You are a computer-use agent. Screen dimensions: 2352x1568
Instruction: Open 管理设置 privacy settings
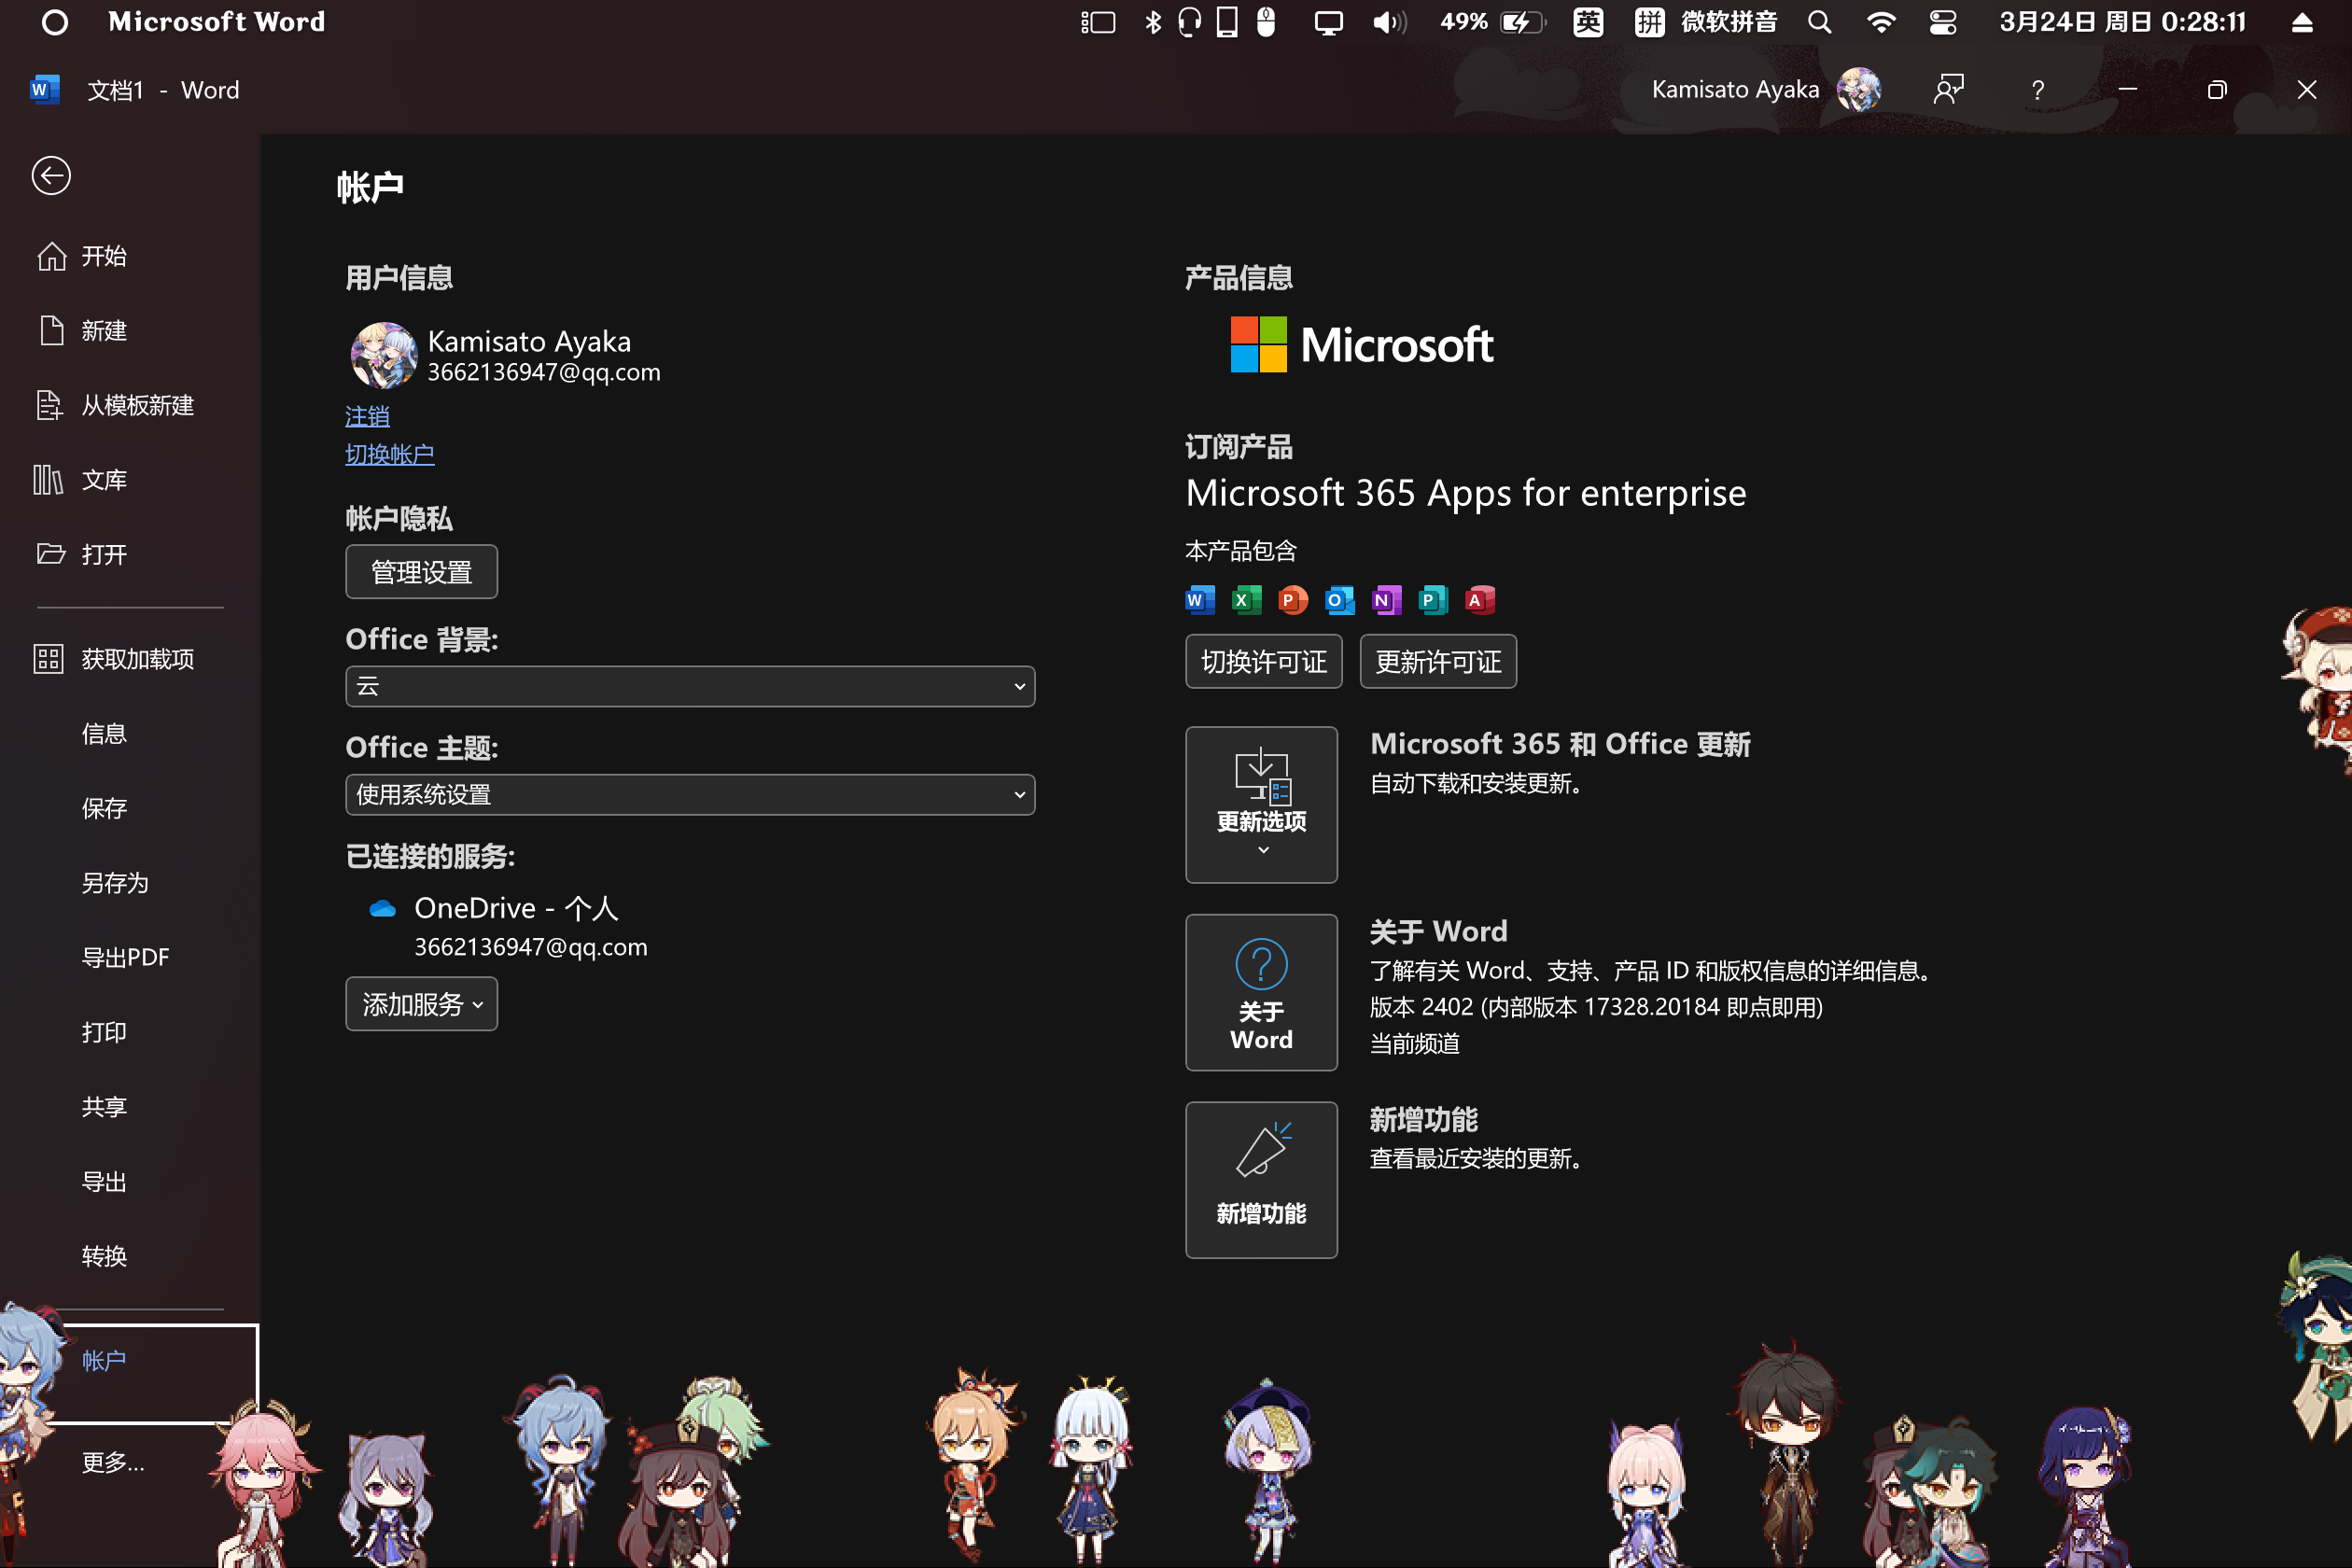(x=421, y=572)
